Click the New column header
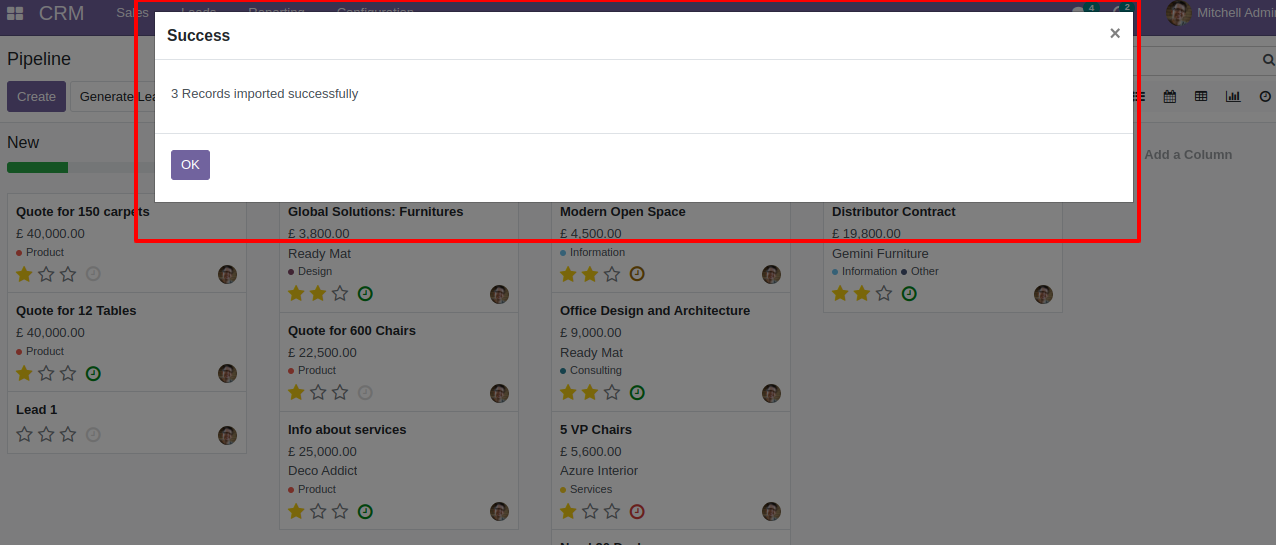1276x545 pixels. click(23, 143)
